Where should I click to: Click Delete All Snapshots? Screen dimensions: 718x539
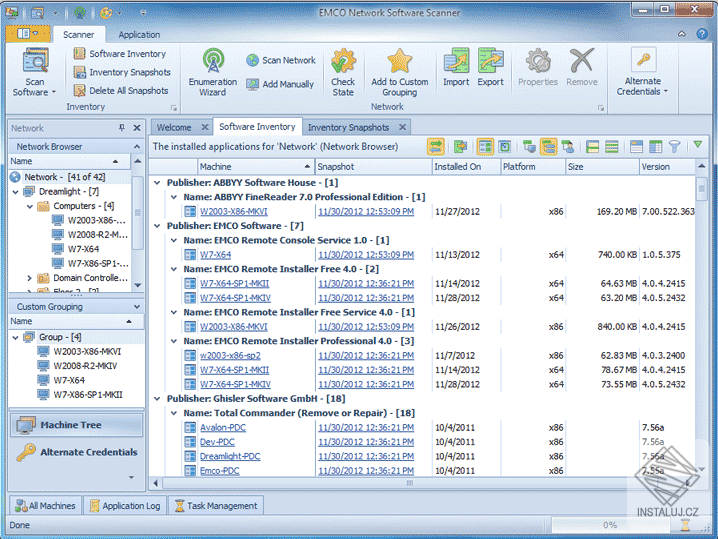click(121, 91)
